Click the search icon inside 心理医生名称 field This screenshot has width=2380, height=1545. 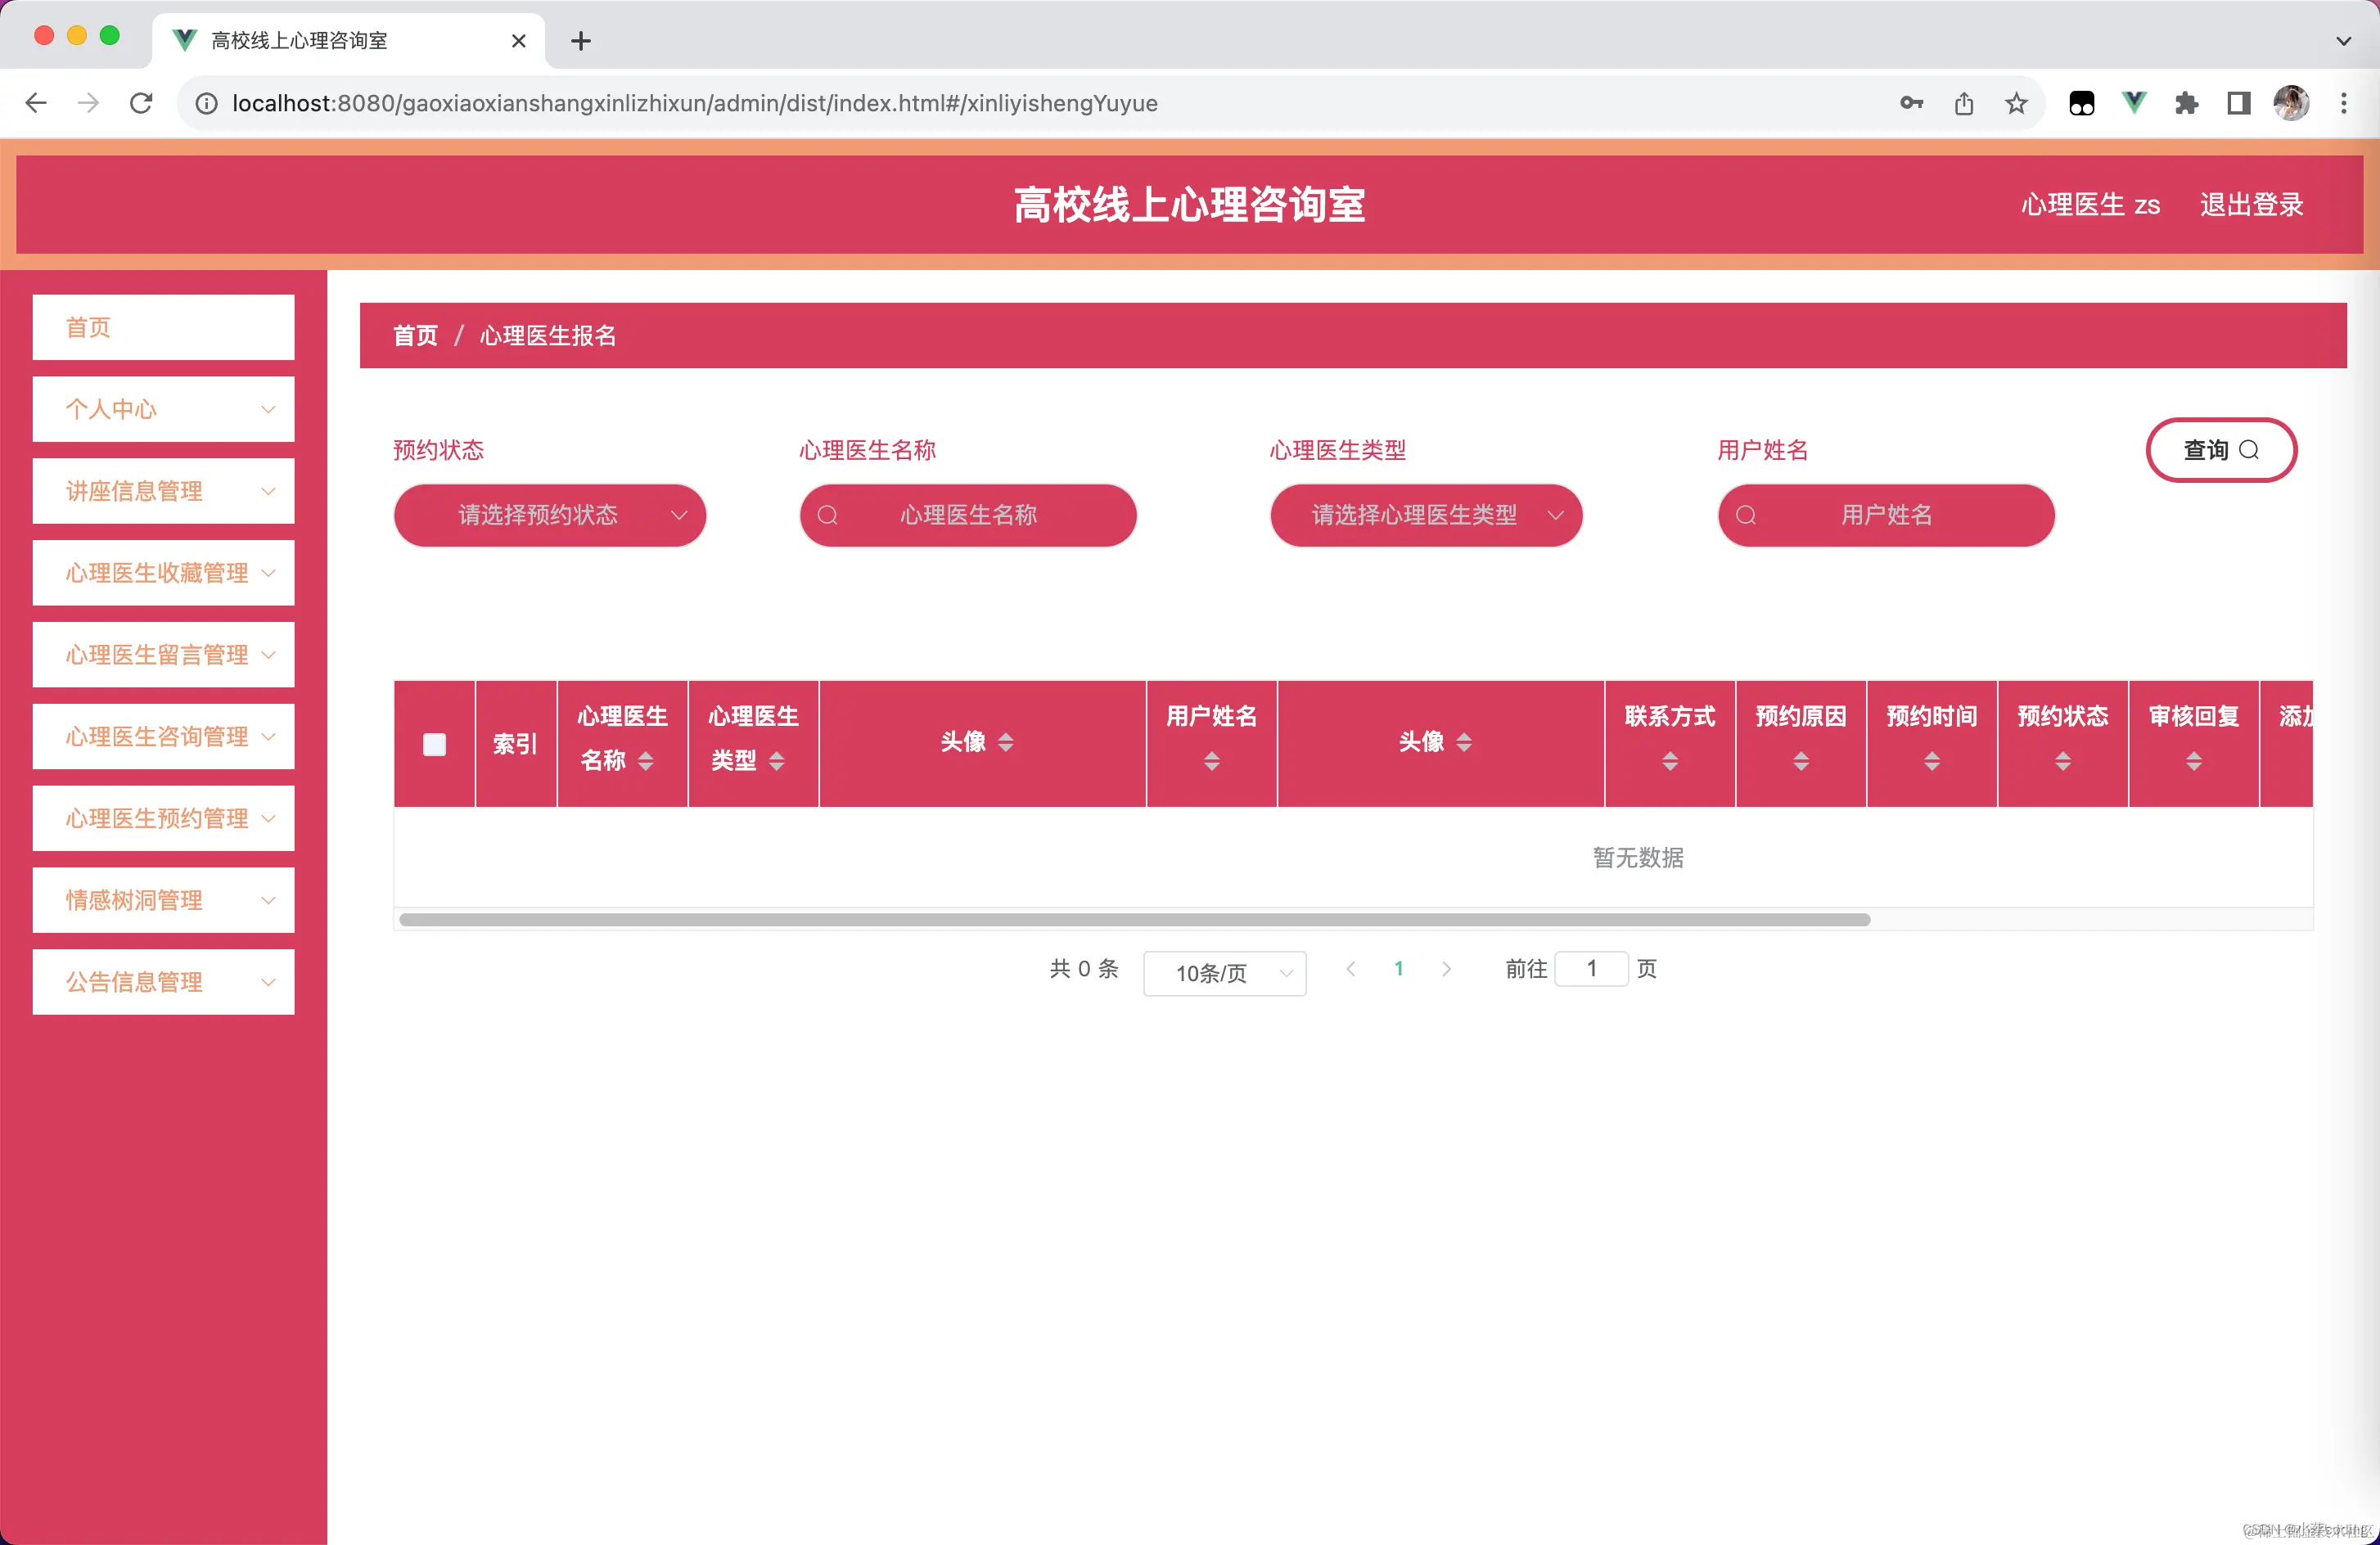(x=828, y=515)
